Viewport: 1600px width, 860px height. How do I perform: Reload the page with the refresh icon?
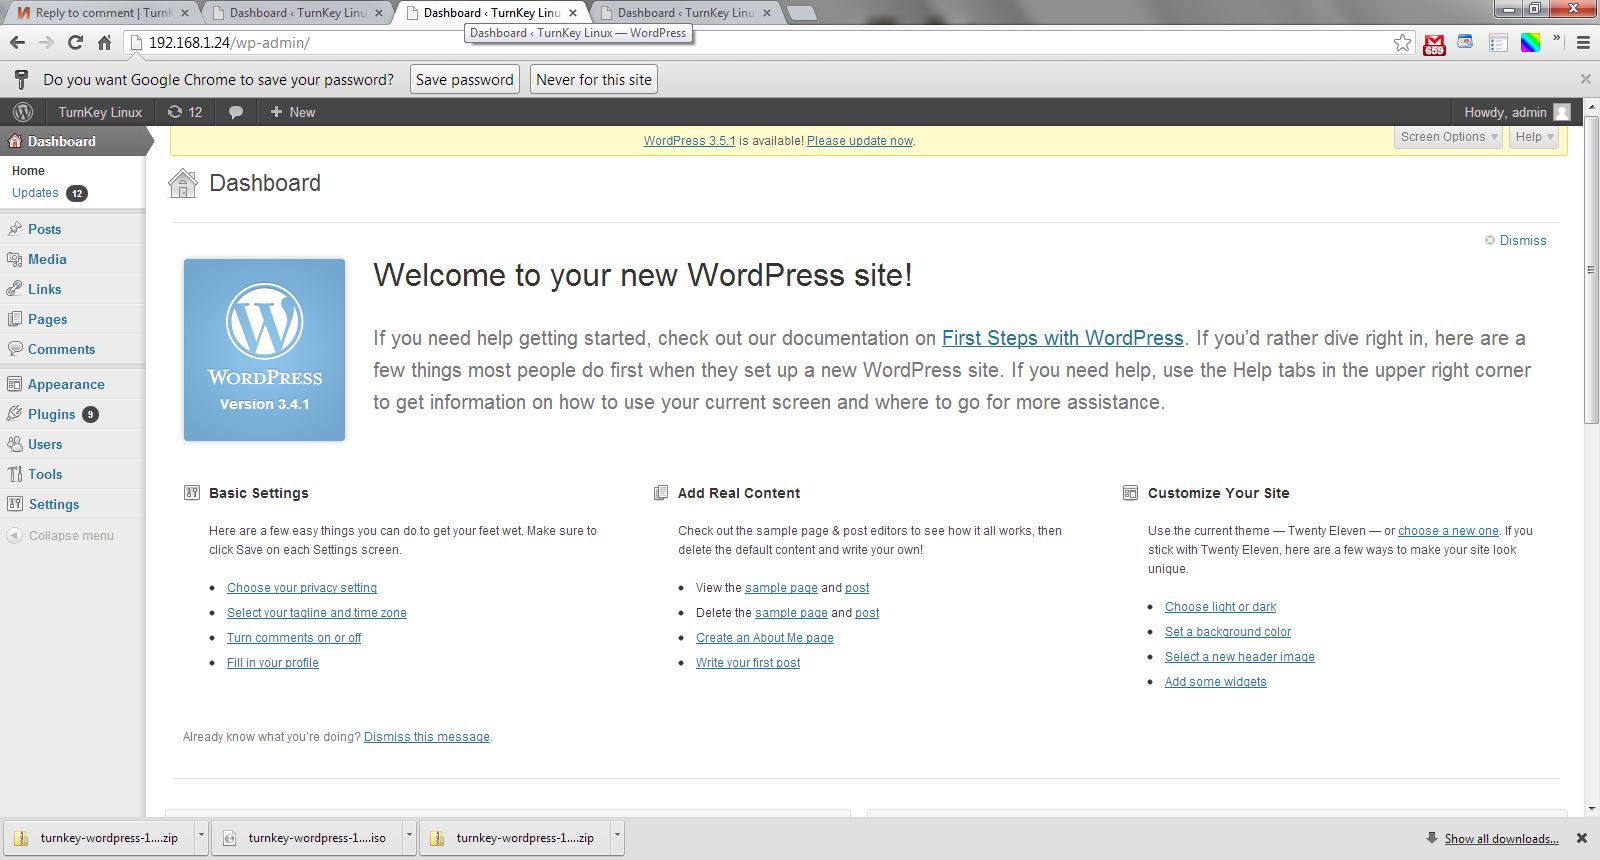pyautogui.click(x=75, y=43)
